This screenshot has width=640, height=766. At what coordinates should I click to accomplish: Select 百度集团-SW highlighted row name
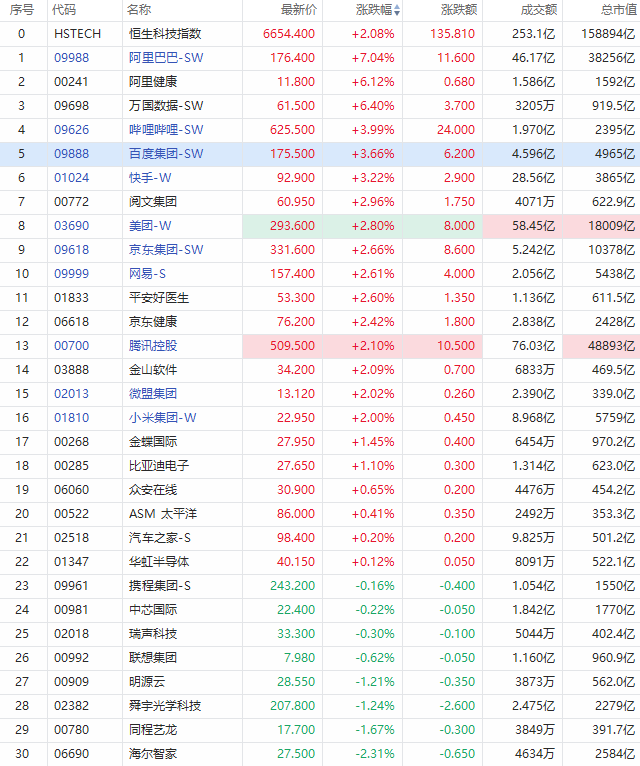coord(166,153)
